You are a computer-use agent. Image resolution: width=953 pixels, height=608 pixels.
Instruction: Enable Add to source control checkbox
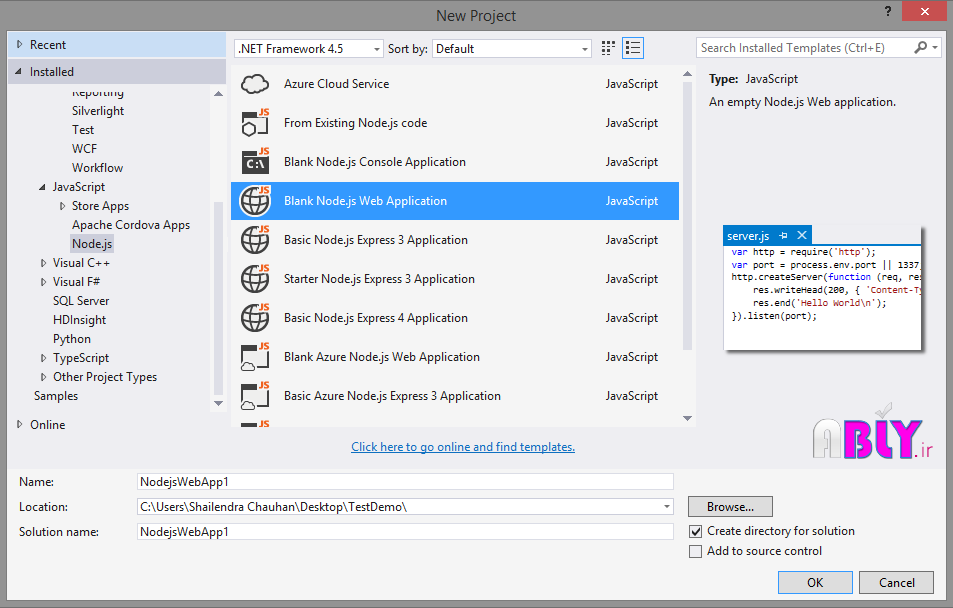[695, 551]
